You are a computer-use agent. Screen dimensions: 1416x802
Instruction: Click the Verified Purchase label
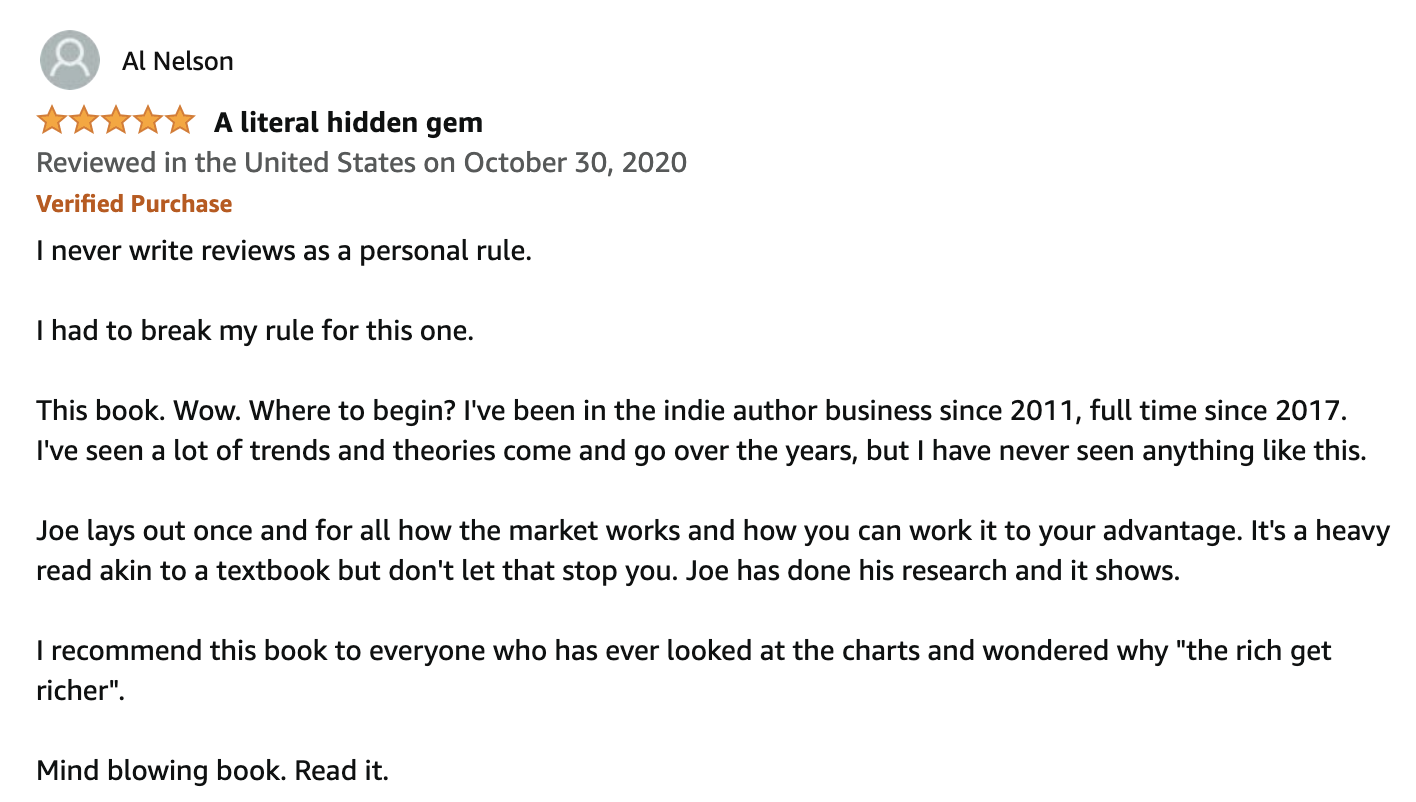[x=134, y=204]
